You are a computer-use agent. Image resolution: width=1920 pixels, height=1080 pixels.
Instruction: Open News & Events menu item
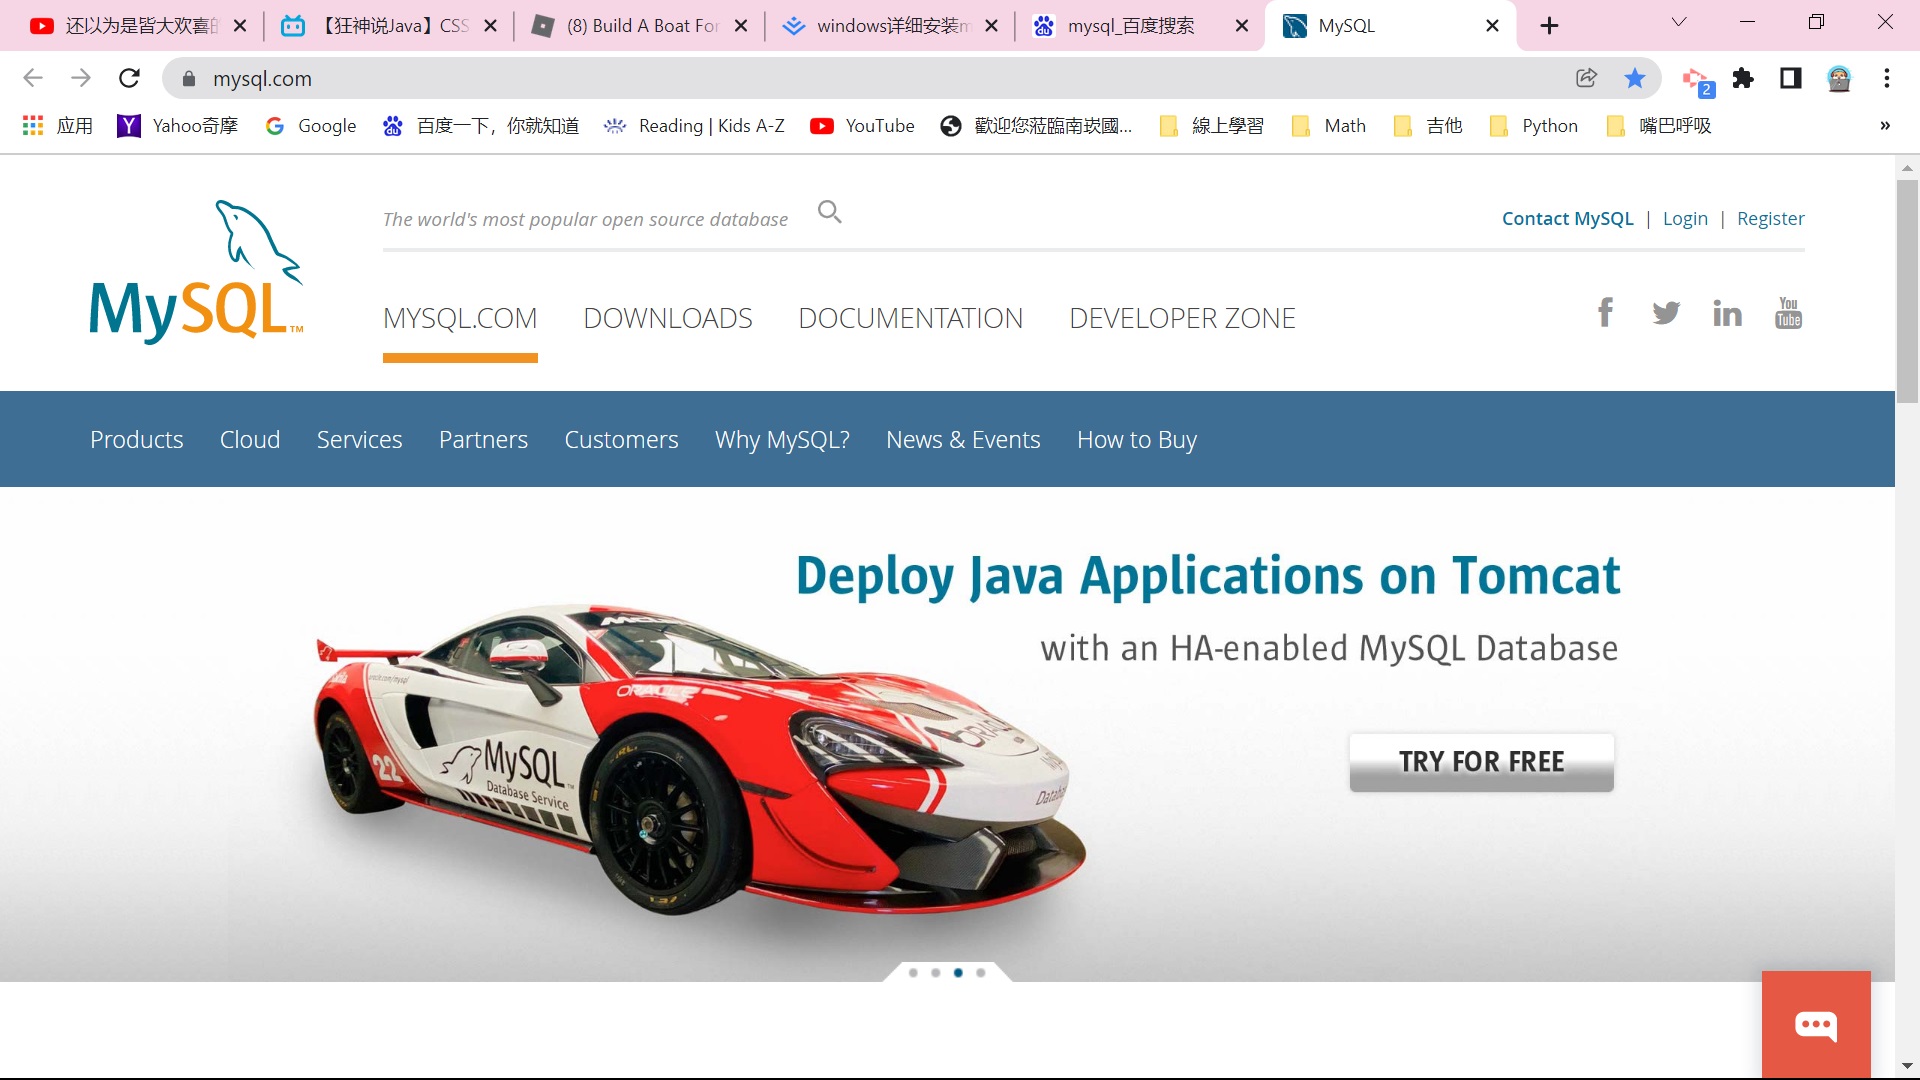pos(963,439)
